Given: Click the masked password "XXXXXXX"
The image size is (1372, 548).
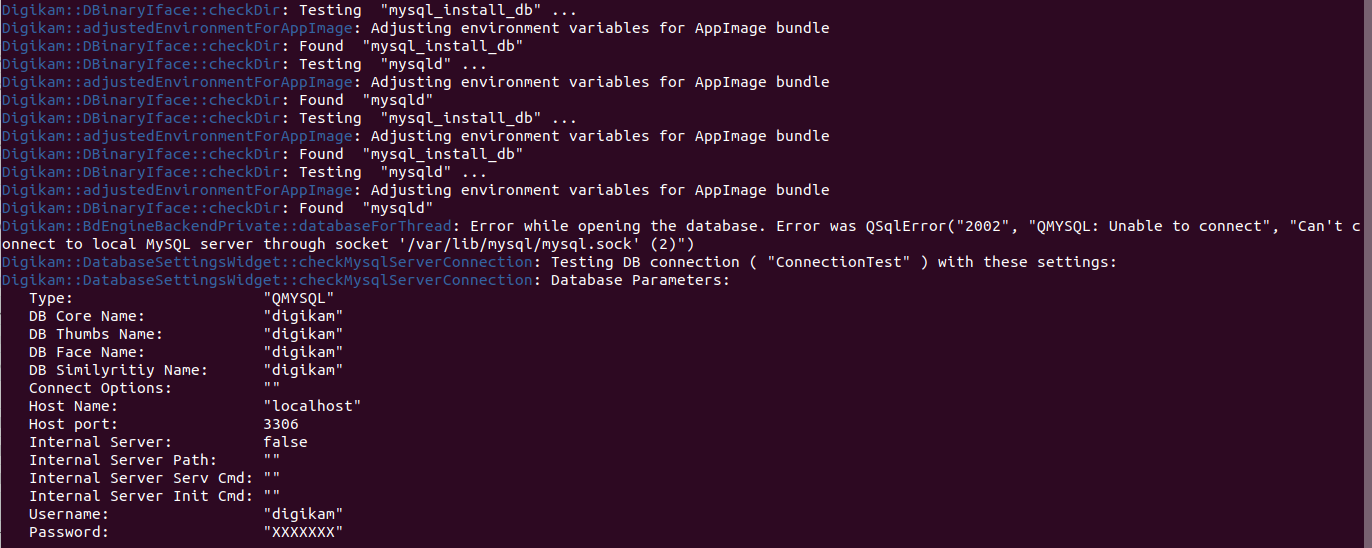Looking at the screenshot, I should [303, 532].
